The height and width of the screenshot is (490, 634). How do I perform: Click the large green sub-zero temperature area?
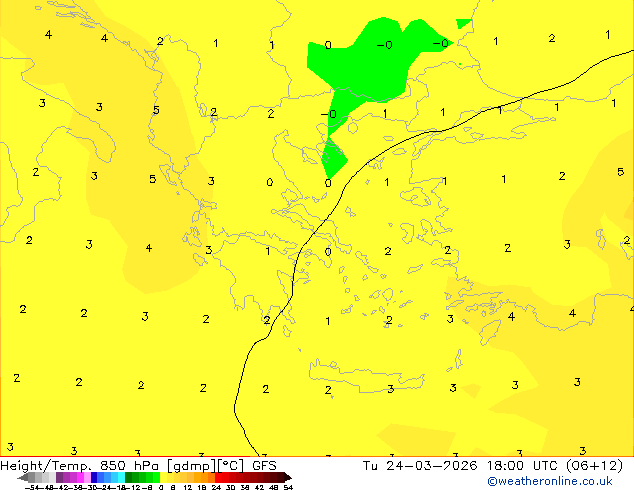click(x=370, y=62)
